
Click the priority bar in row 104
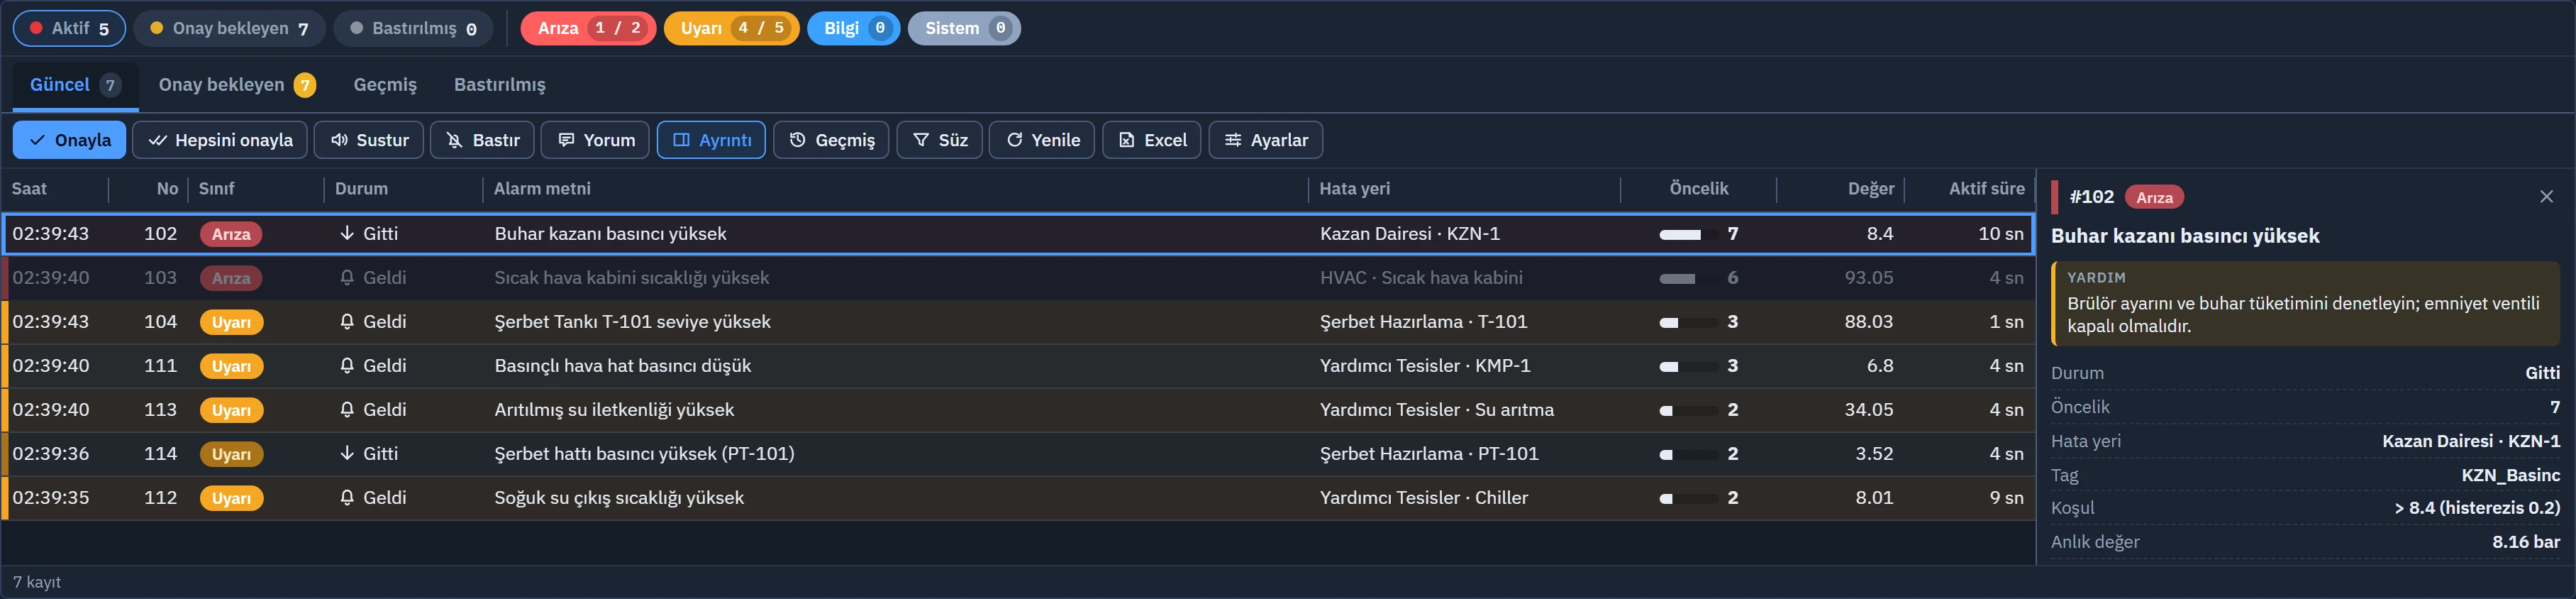pyautogui.click(x=1688, y=322)
